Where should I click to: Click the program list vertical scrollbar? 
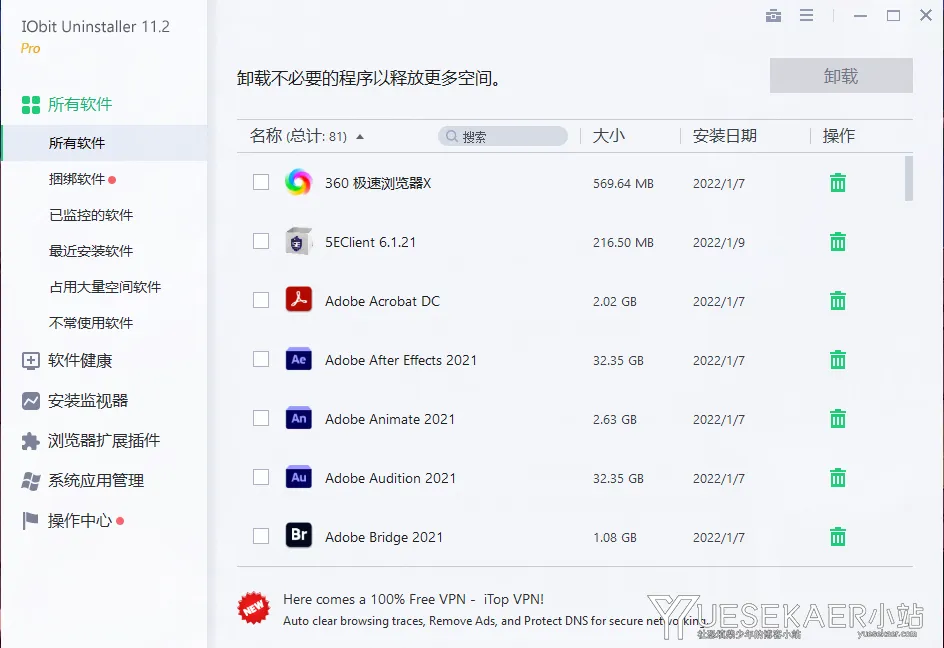908,178
